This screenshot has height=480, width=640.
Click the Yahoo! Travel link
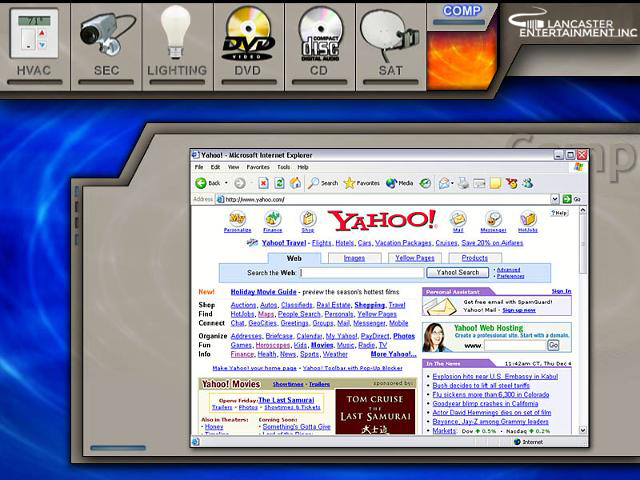283,243
